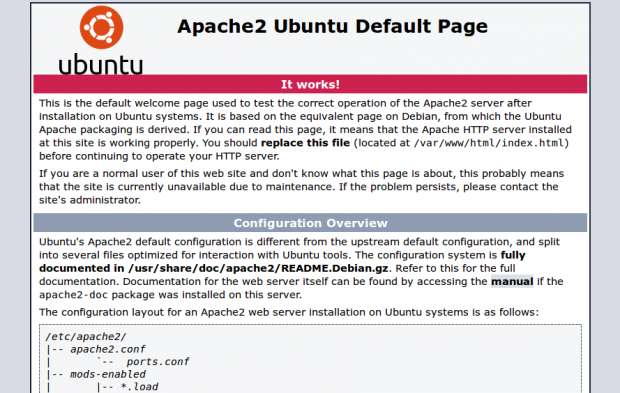Viewport: 620px width, 393px height.
Task: Click the ports.conf line in the tree
Action: tap(157, 362)
